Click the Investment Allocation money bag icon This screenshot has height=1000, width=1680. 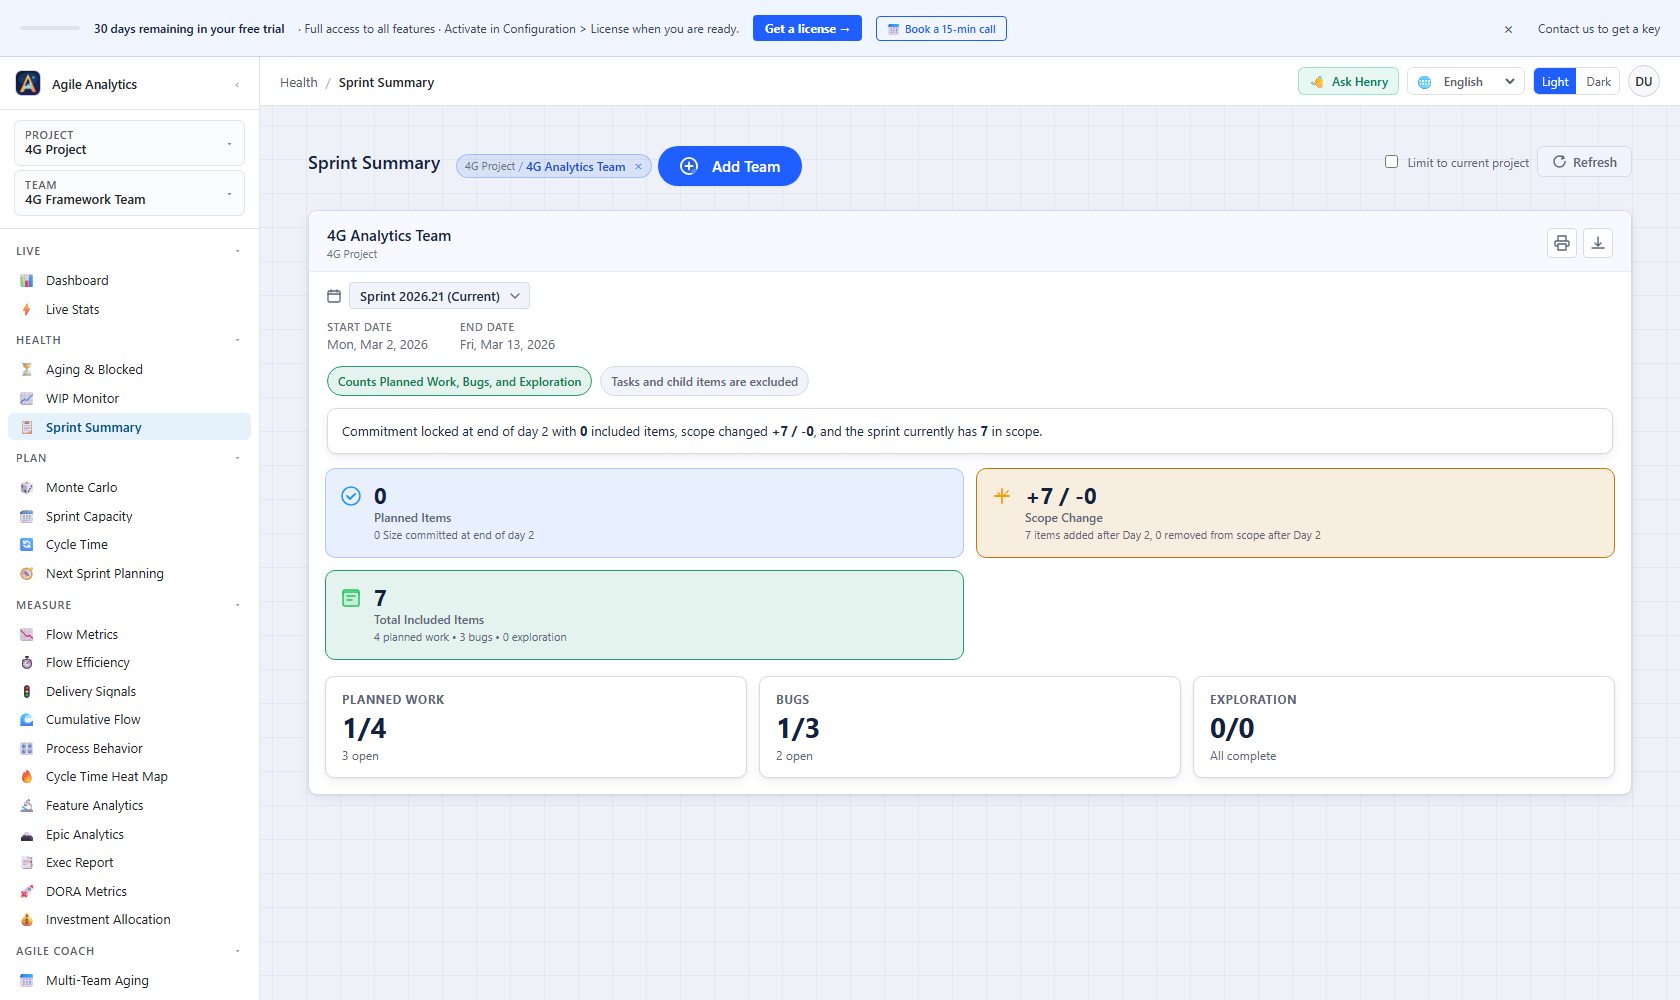(x=27, y=920)
